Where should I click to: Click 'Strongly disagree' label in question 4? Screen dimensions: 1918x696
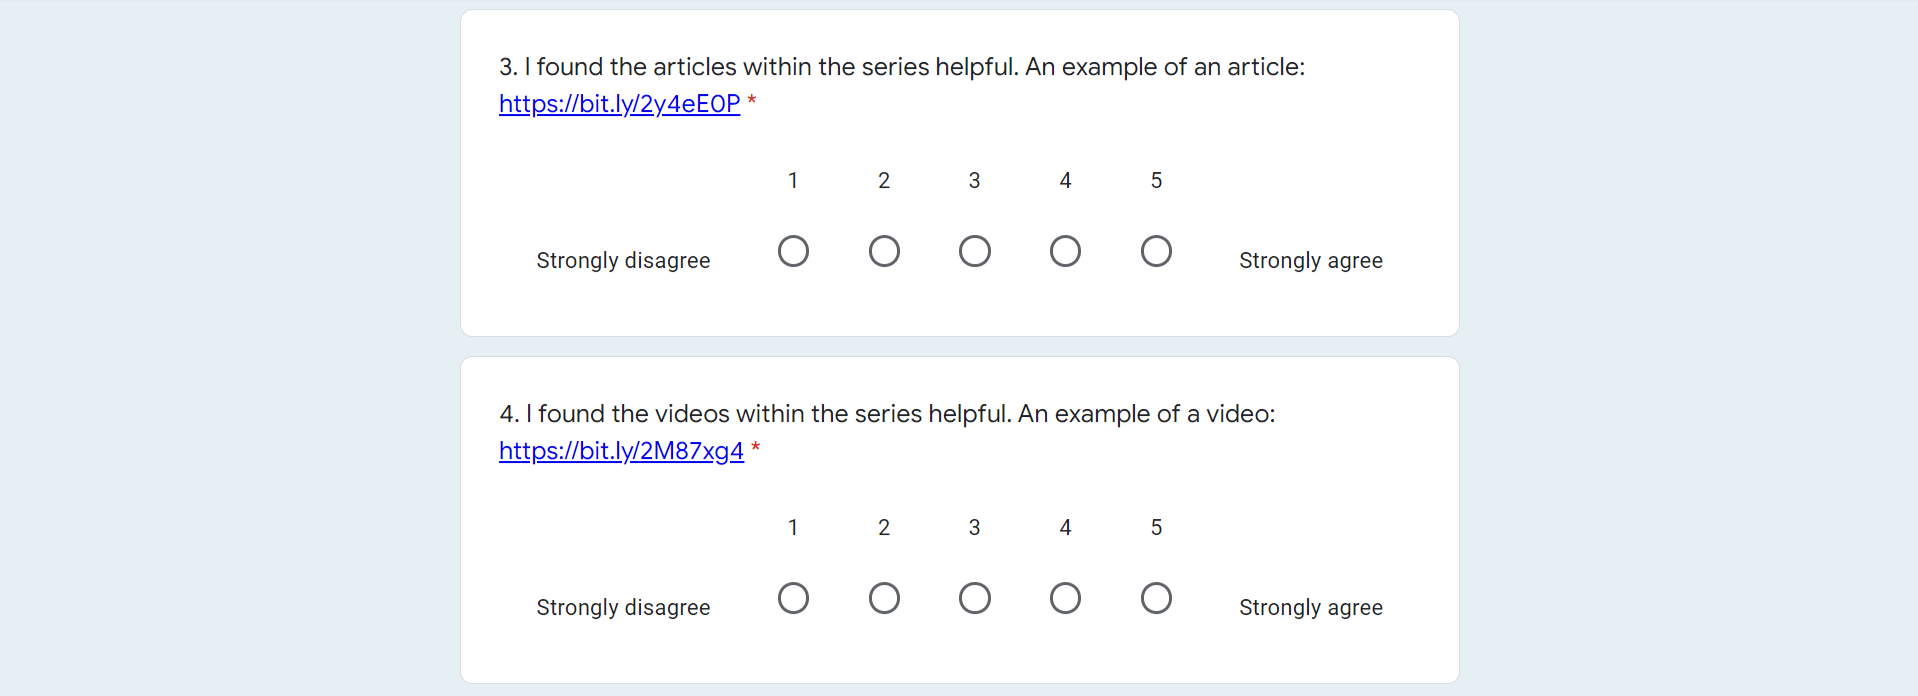click(623, 607)
